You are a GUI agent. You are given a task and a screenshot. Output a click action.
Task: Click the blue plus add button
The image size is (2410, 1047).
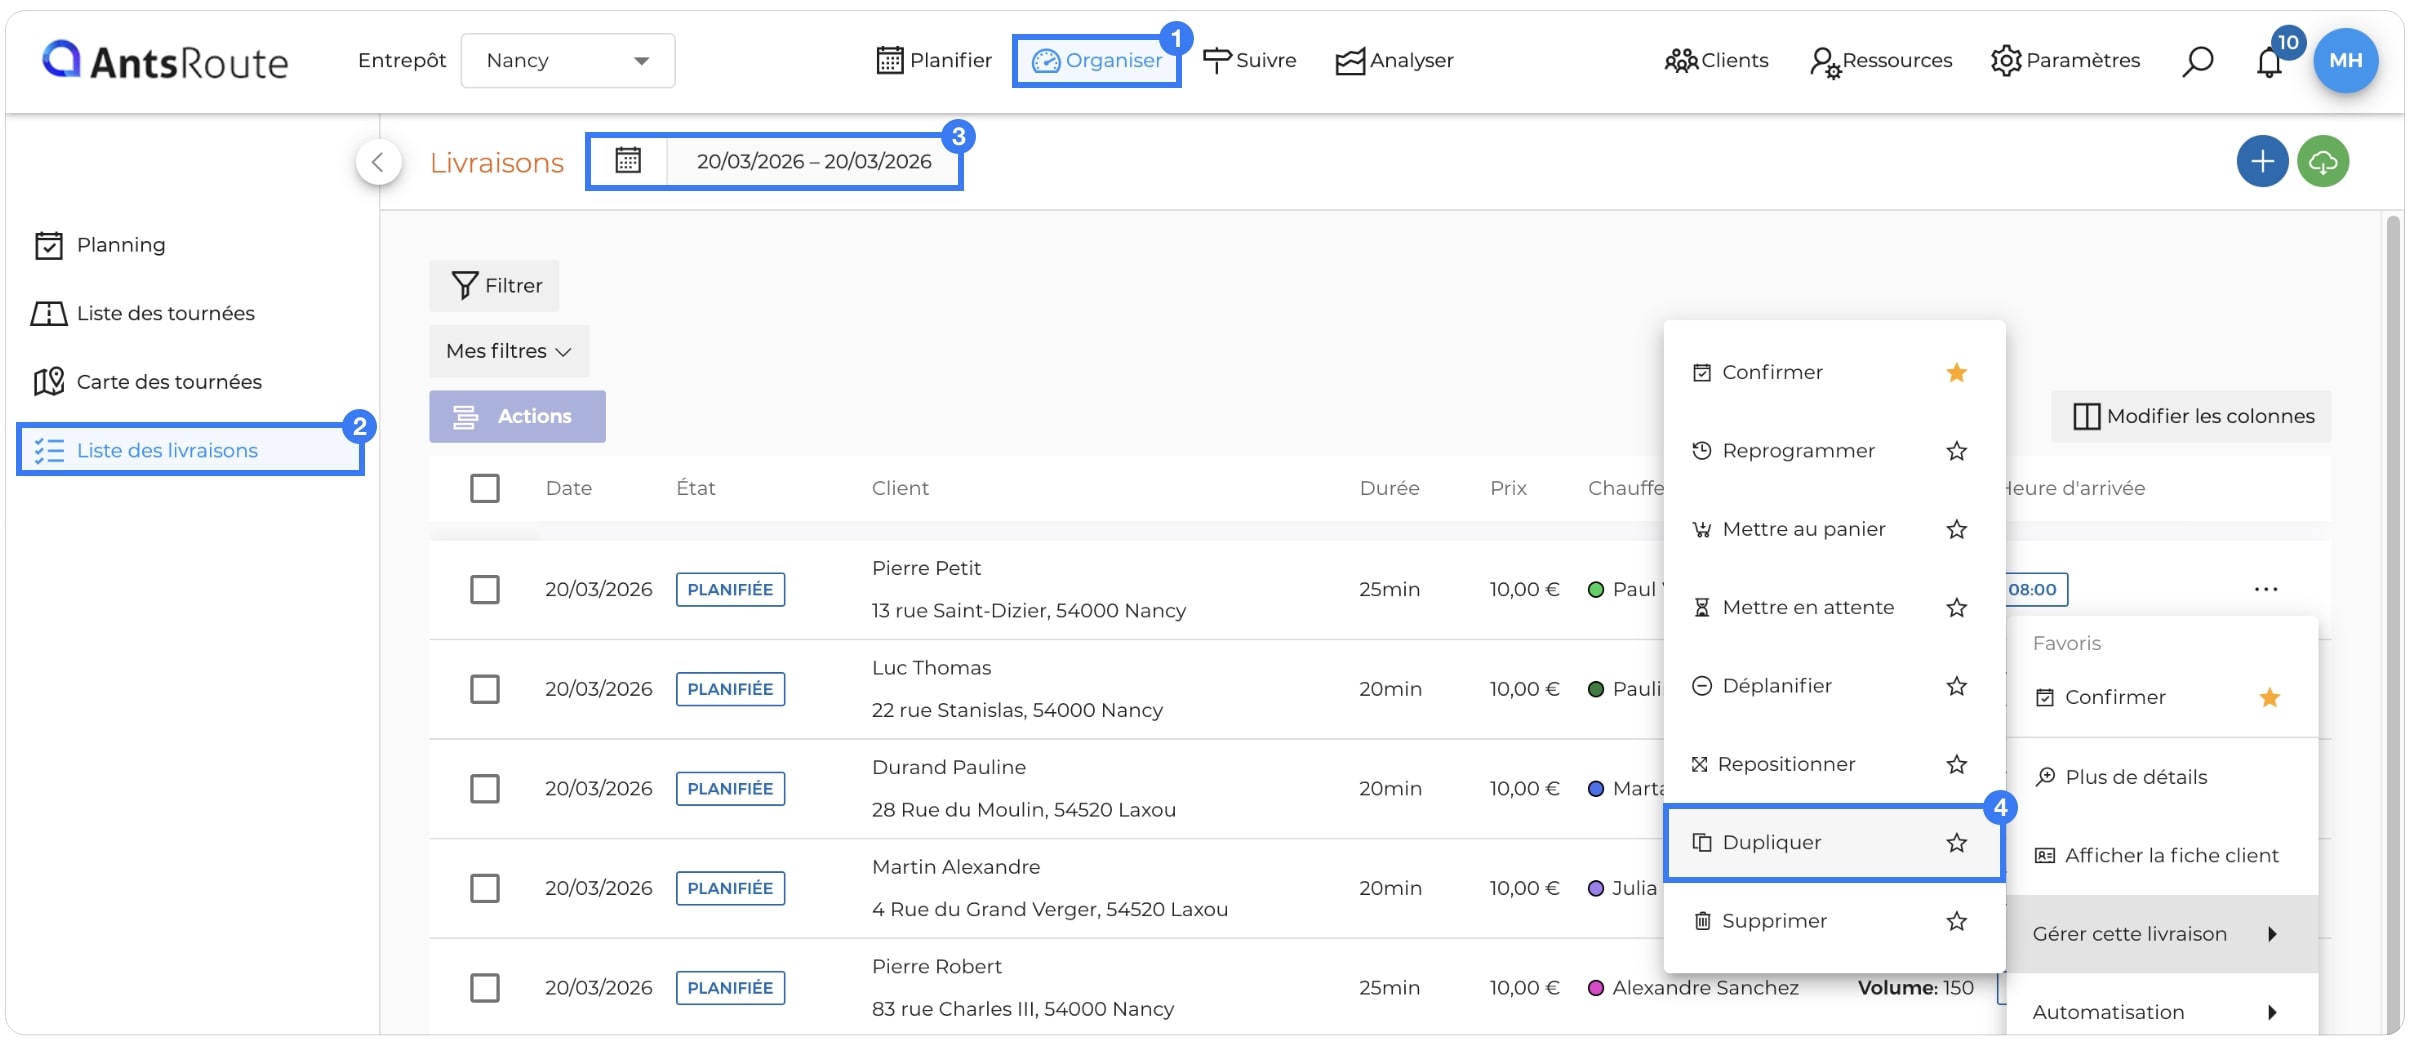click(x=2262, y=161)
